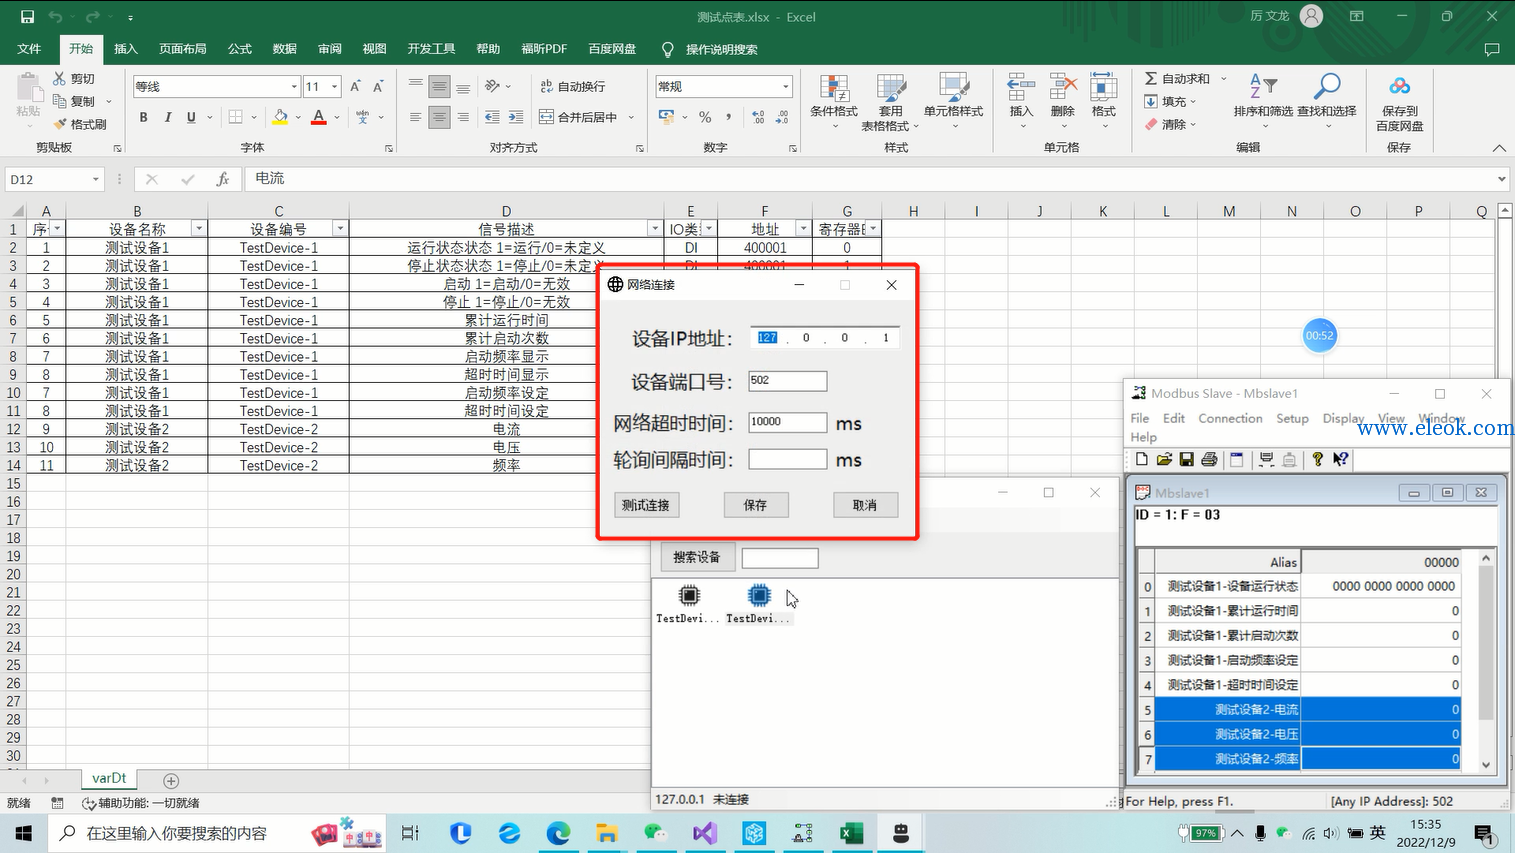Click the 网络超时时间 field showing 10000

pyautogui.click(x=788, y=422)
